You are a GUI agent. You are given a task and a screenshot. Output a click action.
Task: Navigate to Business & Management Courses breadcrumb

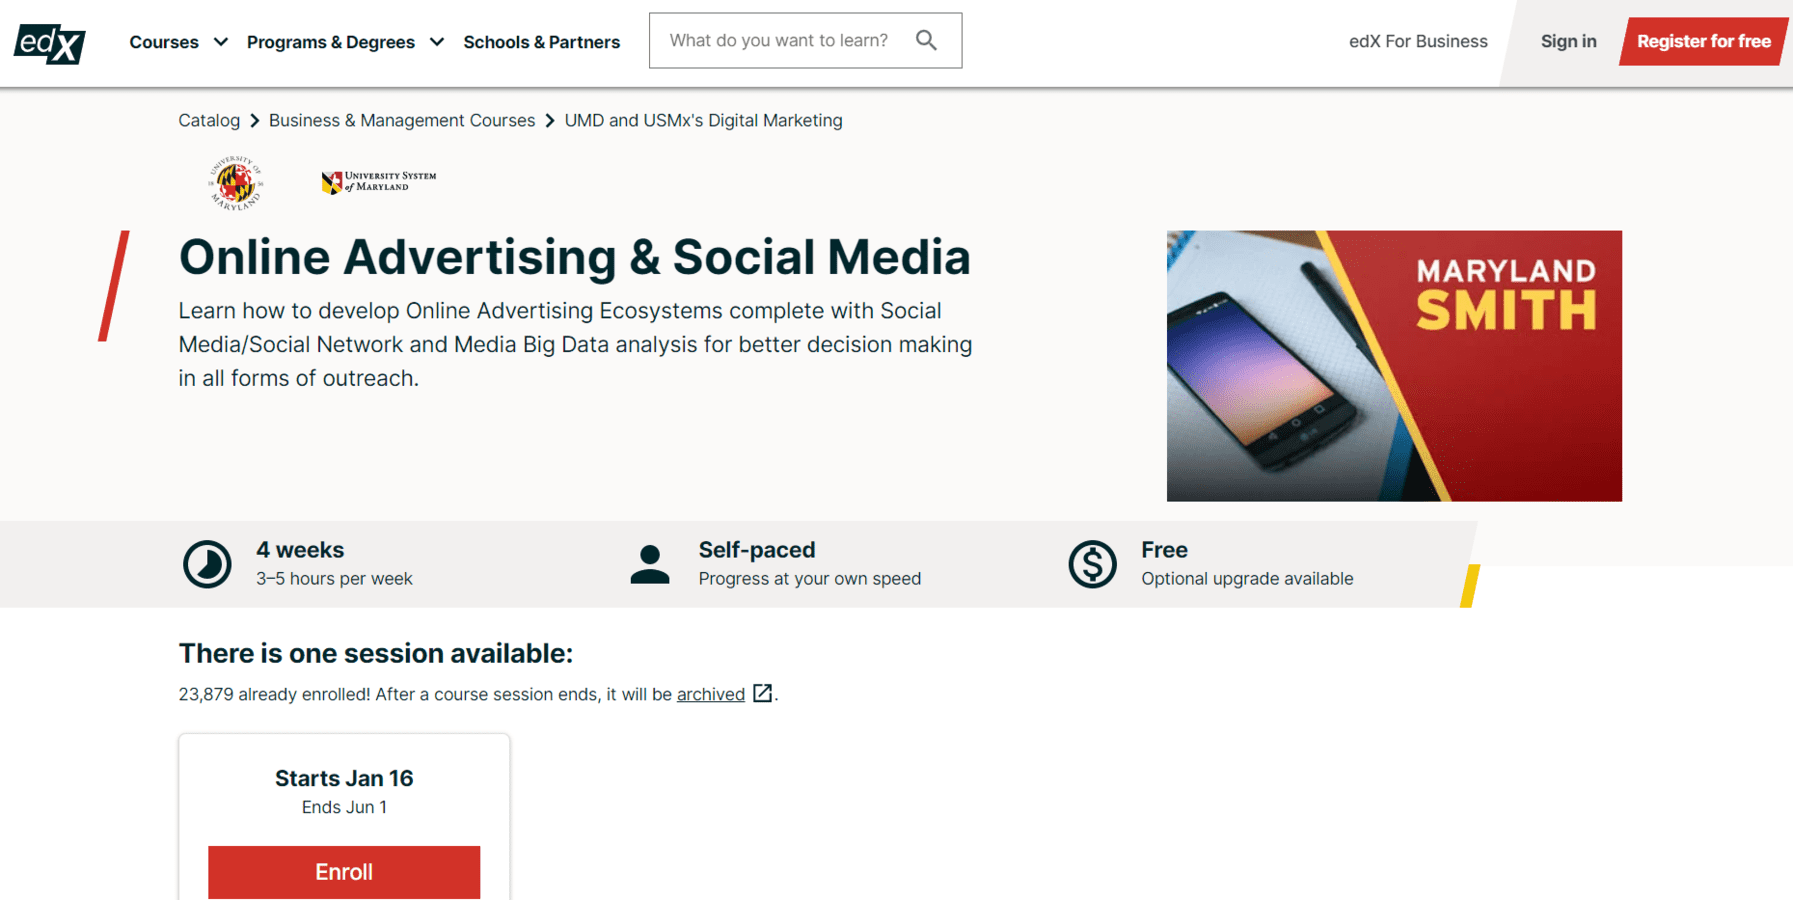tap(402, 120)
